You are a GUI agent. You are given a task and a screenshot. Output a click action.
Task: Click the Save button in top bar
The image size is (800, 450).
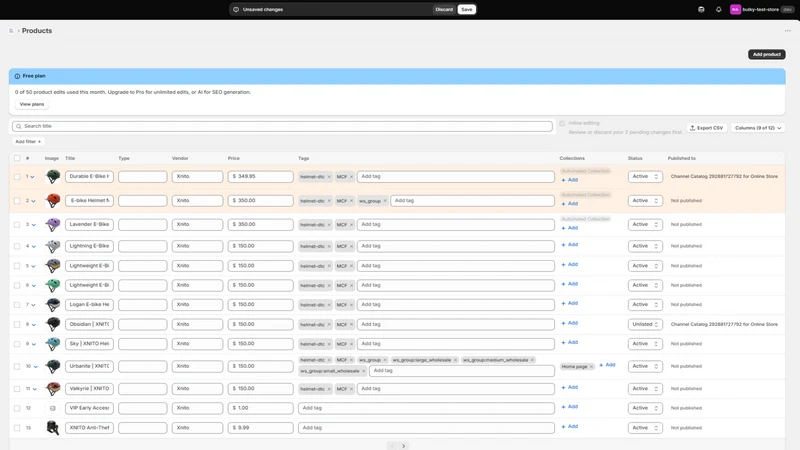pos(466,9)
